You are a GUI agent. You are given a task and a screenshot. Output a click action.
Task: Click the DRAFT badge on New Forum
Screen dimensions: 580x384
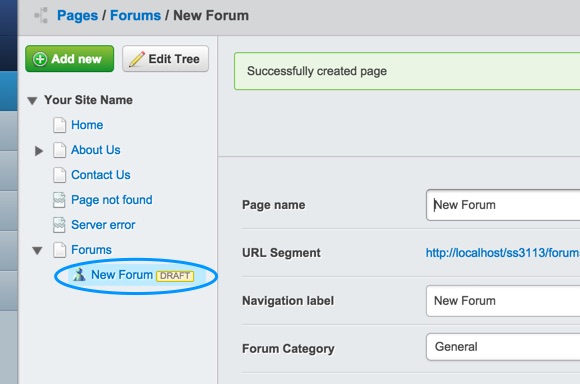(x=175, y=276)
